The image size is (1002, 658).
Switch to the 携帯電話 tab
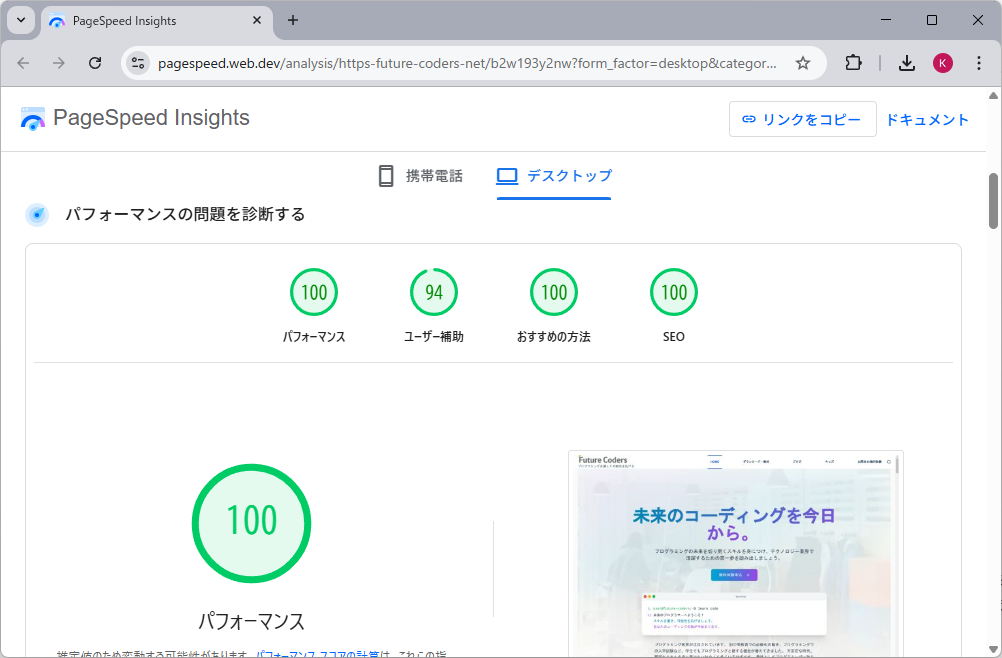click(420, 176)
